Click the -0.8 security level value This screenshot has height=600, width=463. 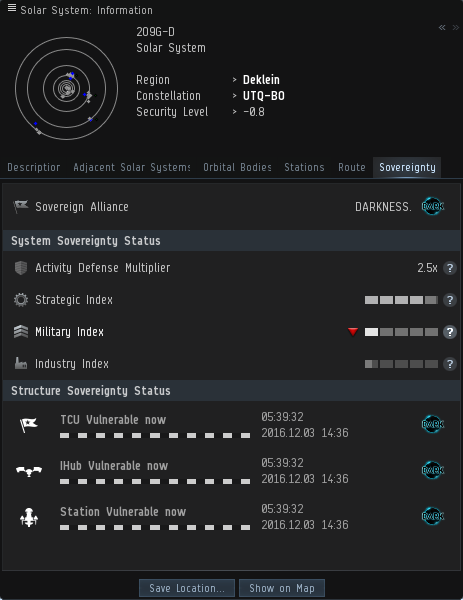pos(254,112)
